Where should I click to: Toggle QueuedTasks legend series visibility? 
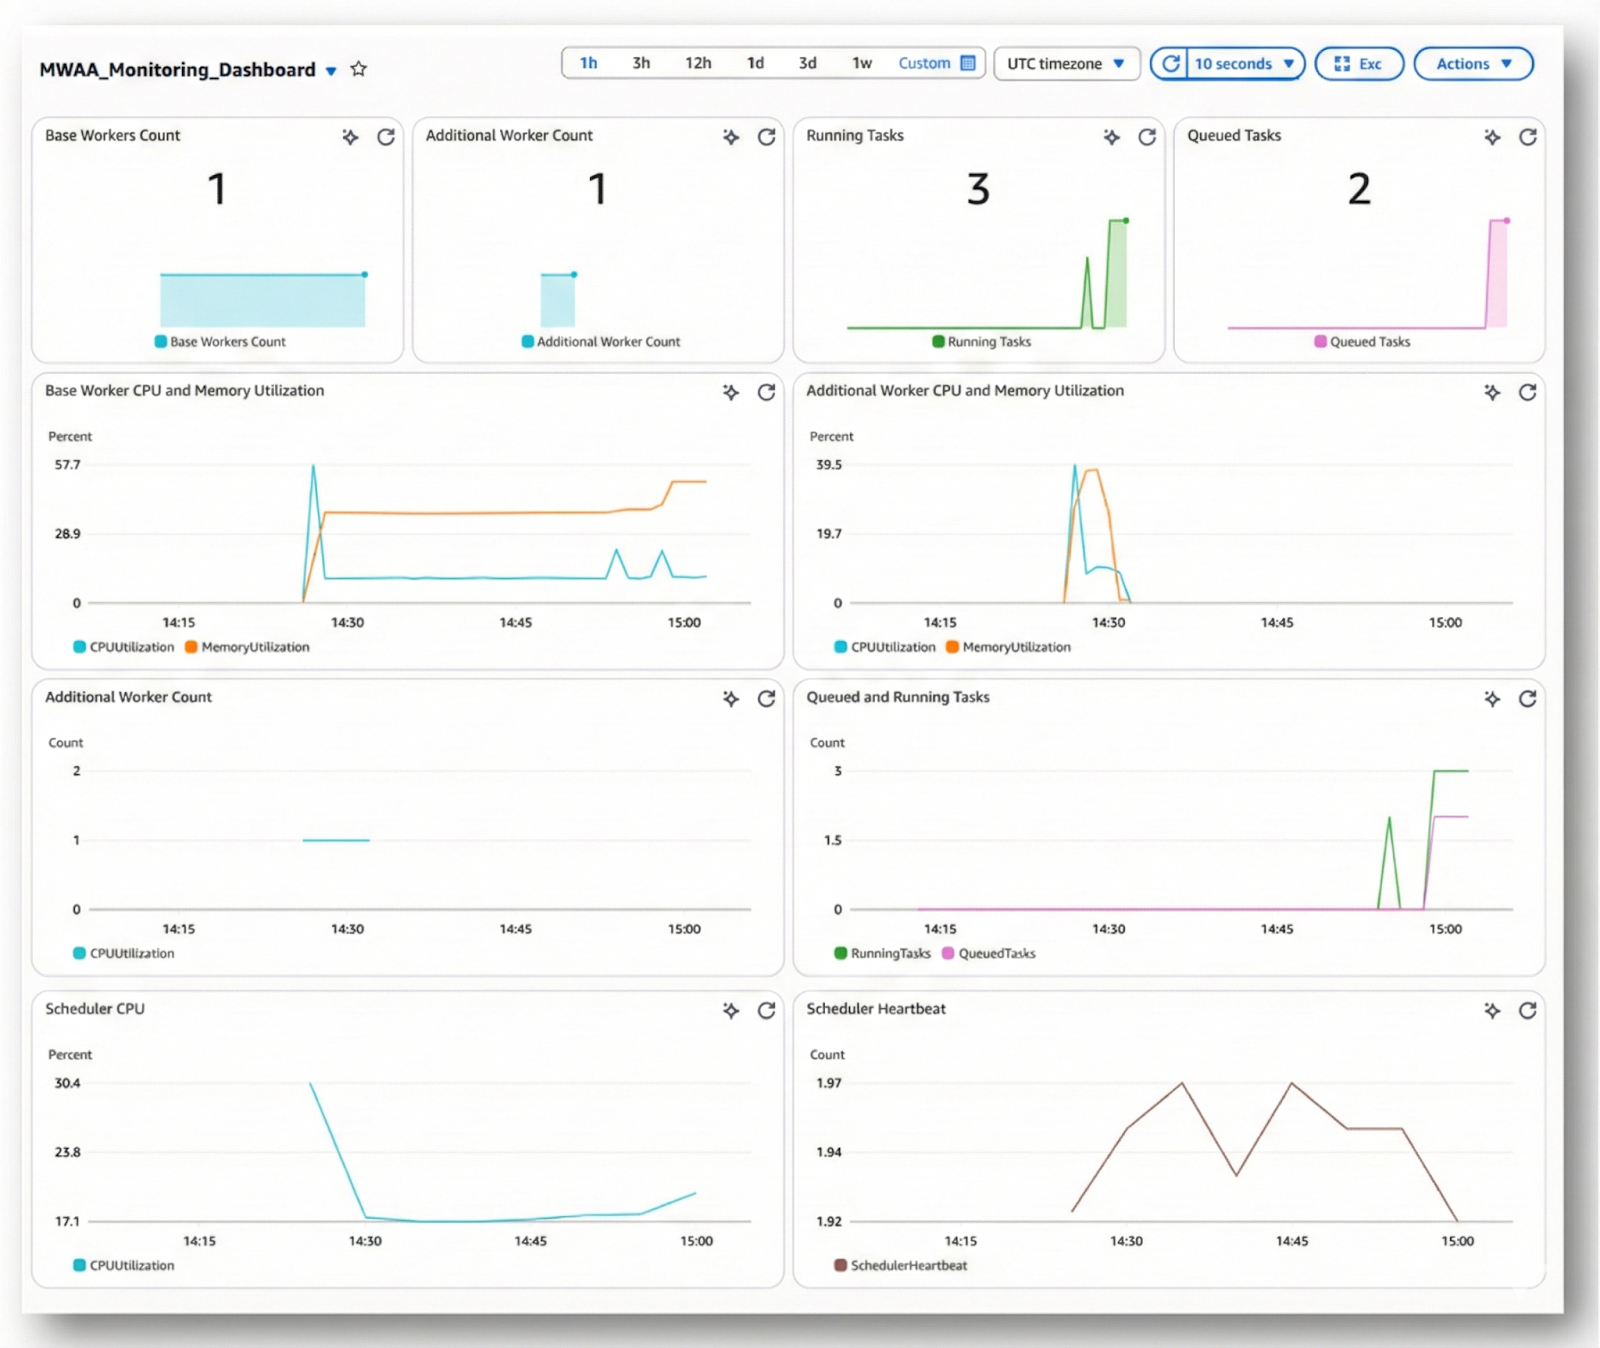(996, 953)
